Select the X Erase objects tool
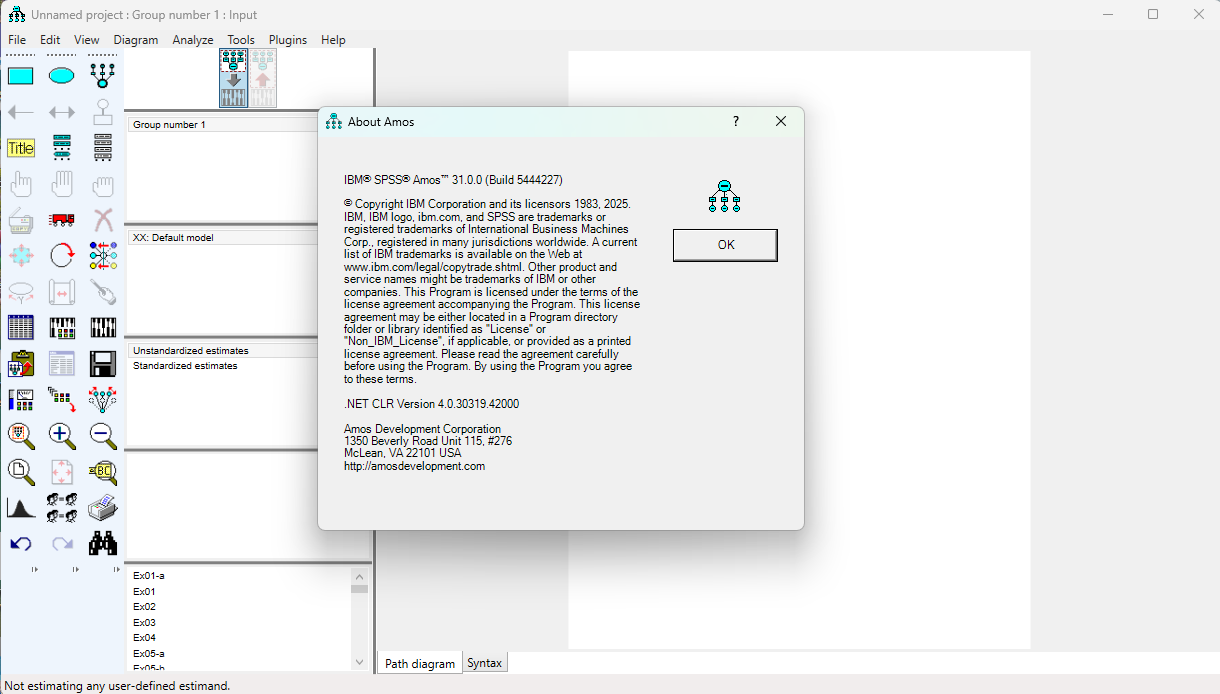The height and width of the screenshot is (694, 1220). tap(103, 220)
